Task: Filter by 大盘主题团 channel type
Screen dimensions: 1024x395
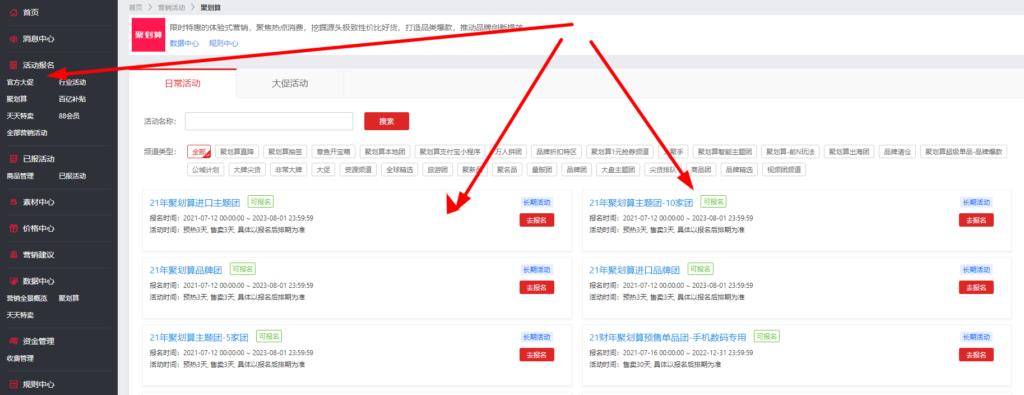Action: click(x=617, y=170)
